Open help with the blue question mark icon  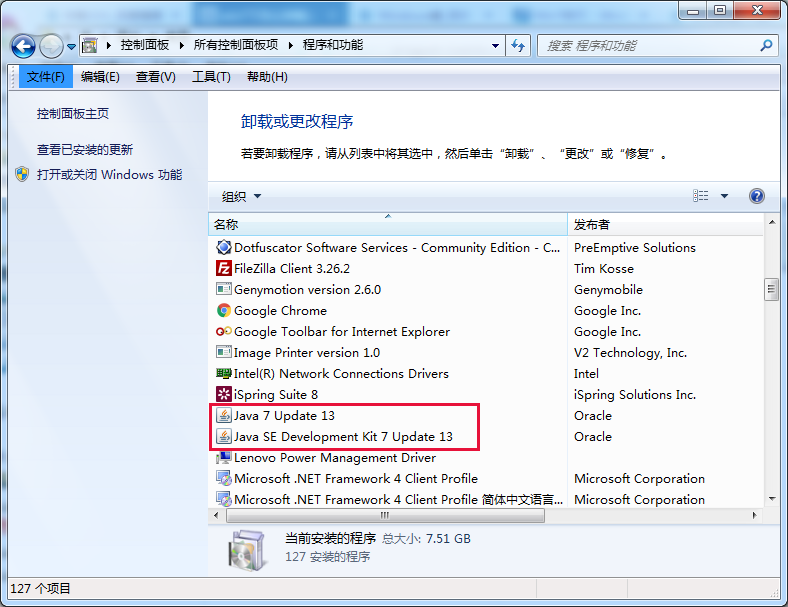[x=756, y=195]
